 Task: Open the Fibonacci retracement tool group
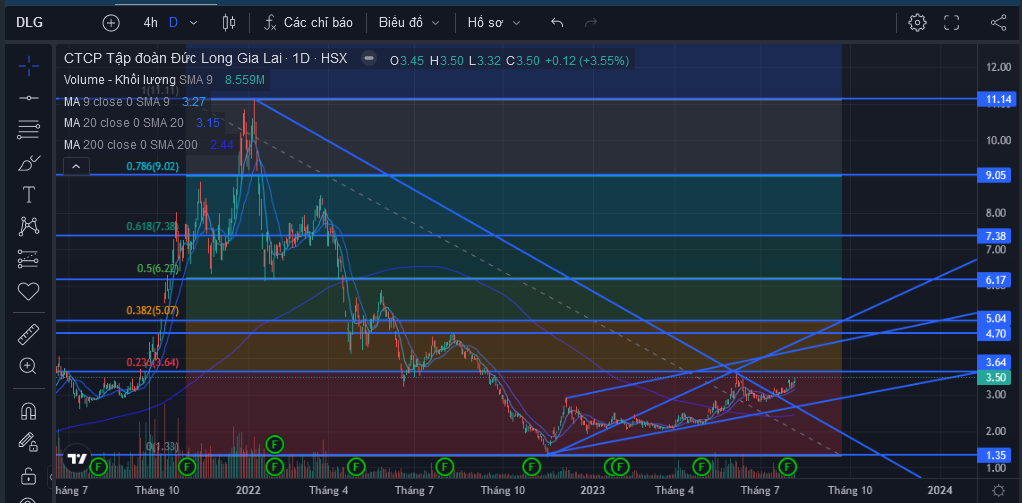[28, 130]
